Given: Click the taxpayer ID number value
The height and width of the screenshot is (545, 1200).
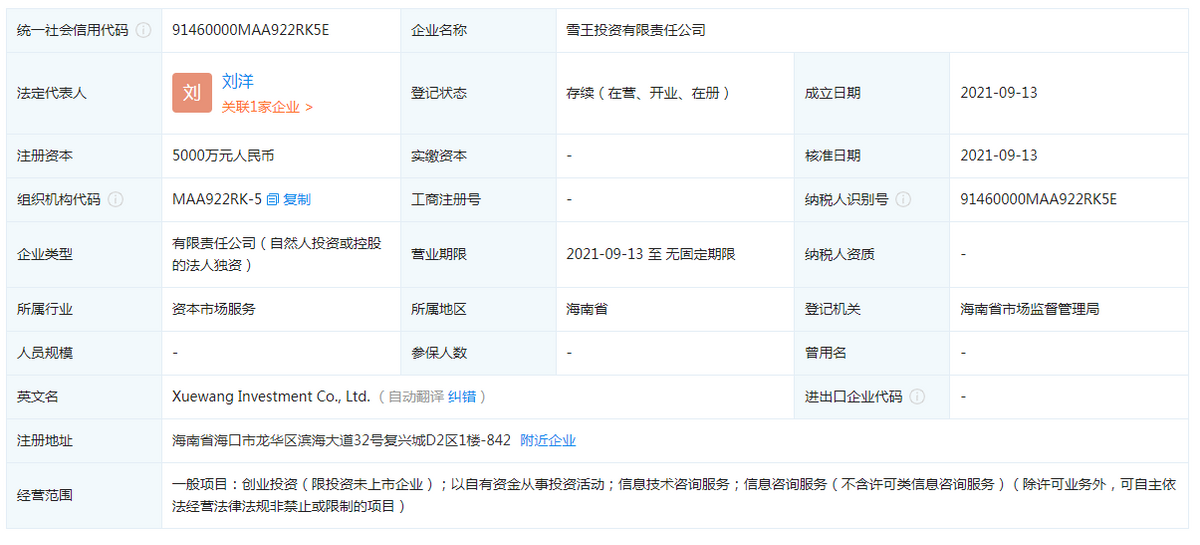Looking at the screenshot, I should [1039, 199].
